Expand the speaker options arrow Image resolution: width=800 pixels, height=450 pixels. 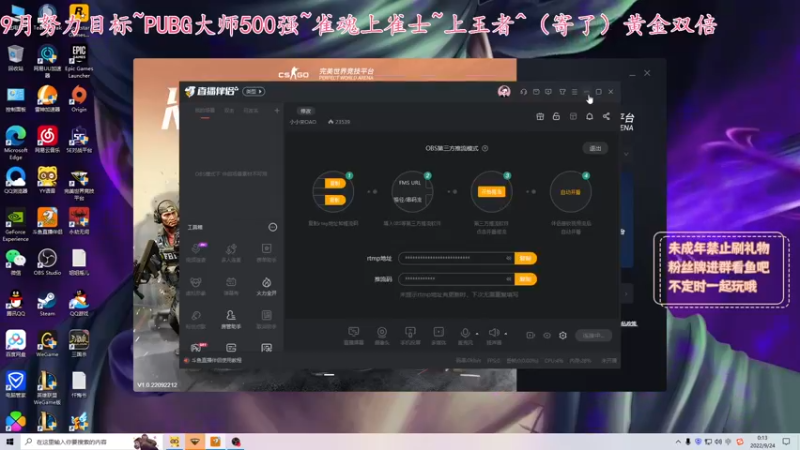click(x=506, y=334)
